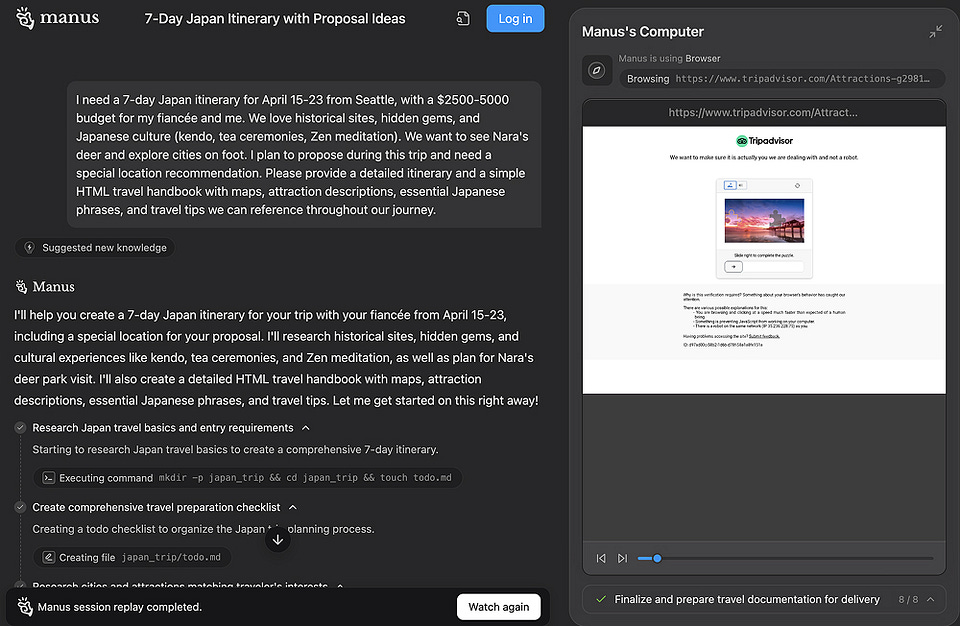
Task: Click the Submit feedback link in captcha page
Action: click(x=764, y=336)
